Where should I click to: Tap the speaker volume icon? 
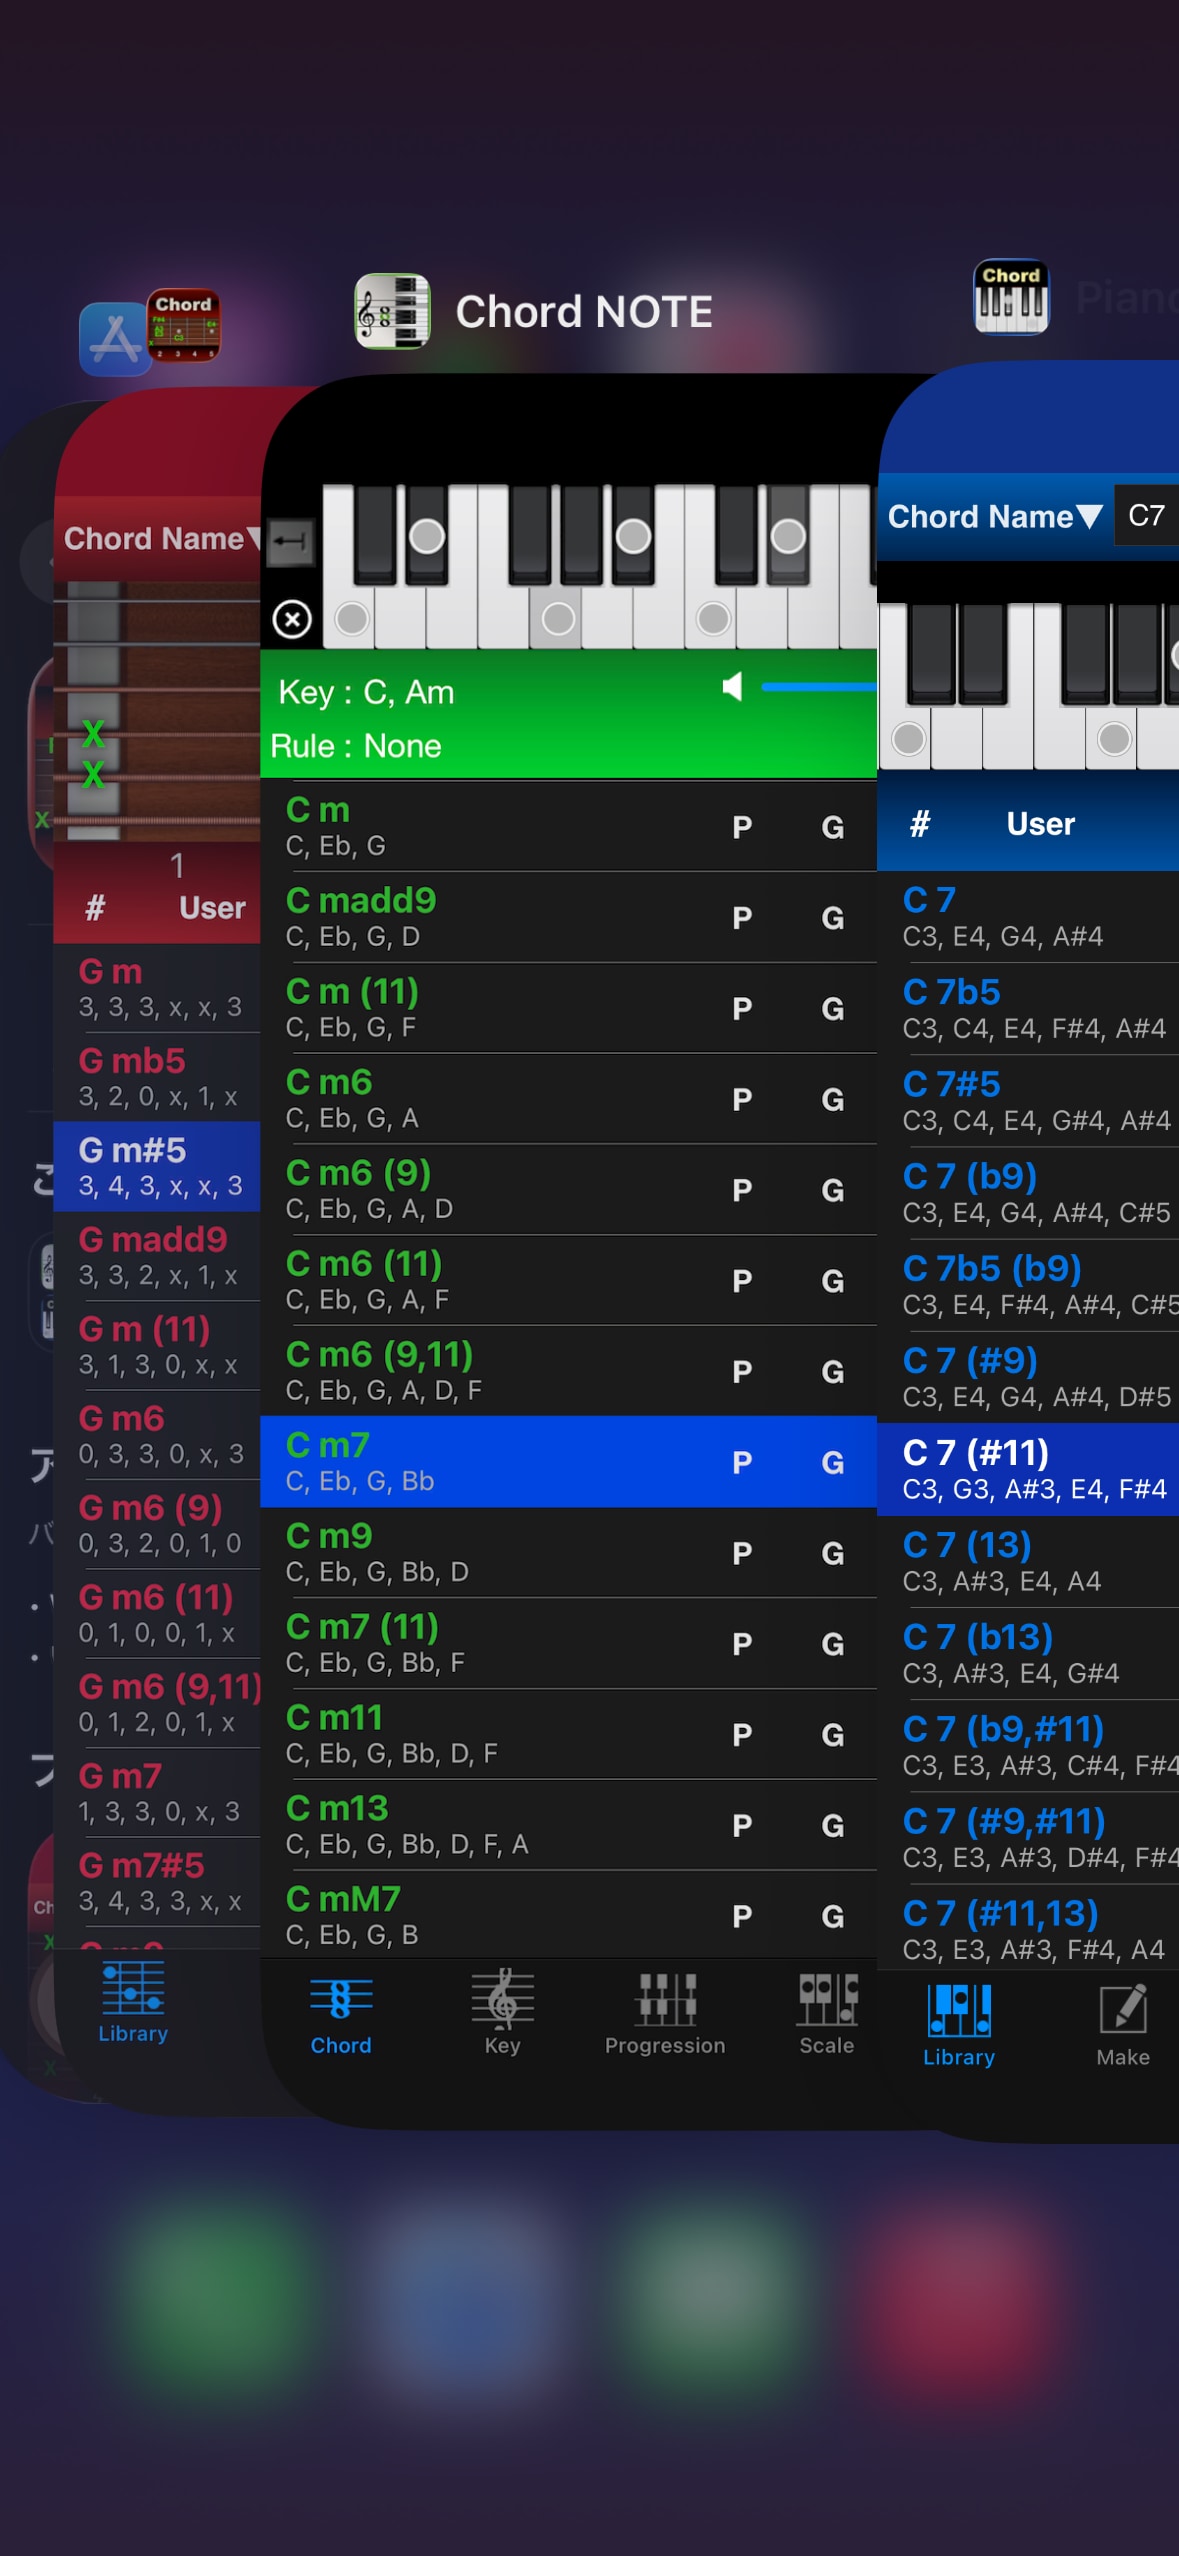tap(733, 687)
